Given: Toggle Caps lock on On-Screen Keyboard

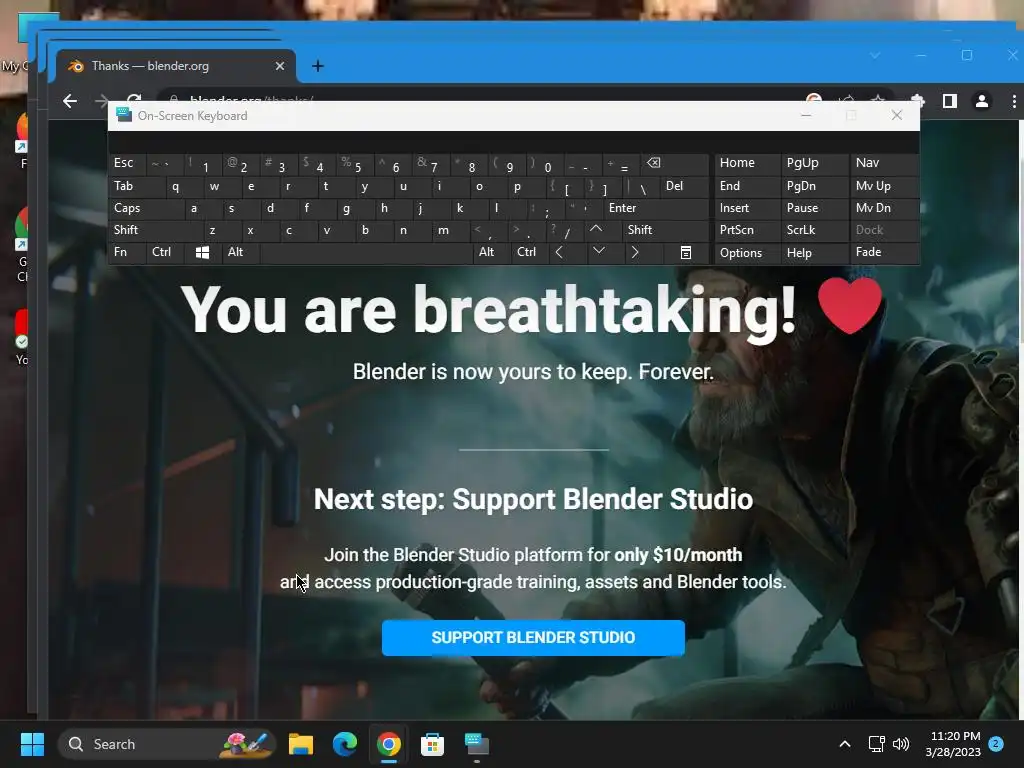Looking at the screenshot, I should pos(146,208).
